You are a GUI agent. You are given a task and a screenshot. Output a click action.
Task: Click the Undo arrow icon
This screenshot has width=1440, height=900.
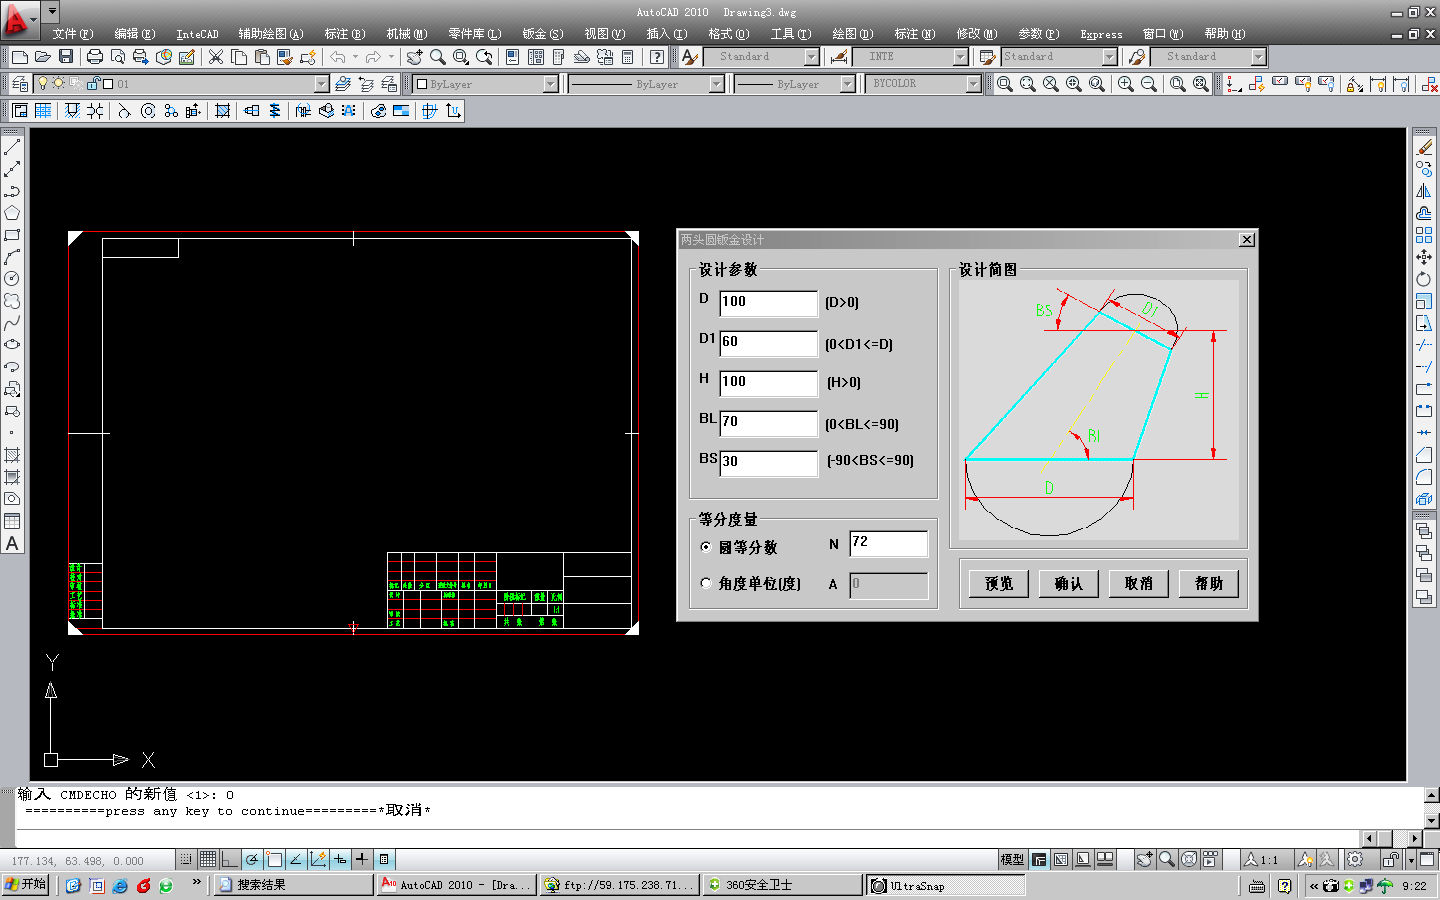click(338, 57)
